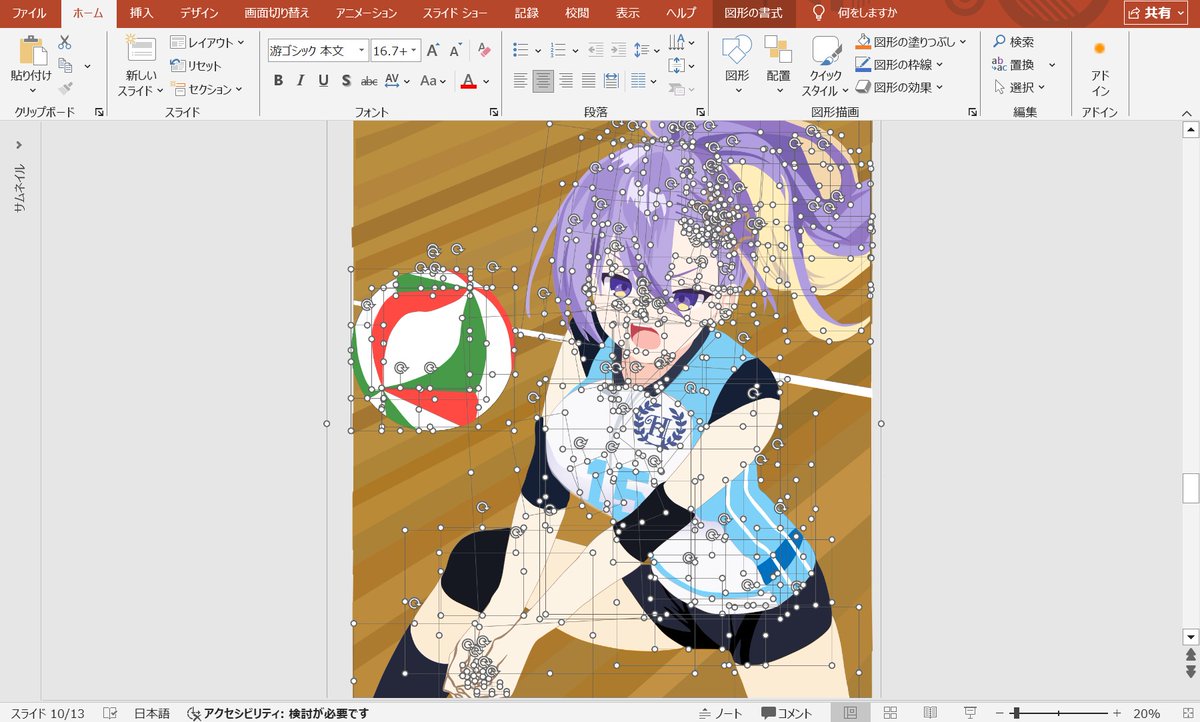This screenshot has width=1200, height=722.
Task: Click the vertical scrollbar thumb
Action: tap(1190, 487)
